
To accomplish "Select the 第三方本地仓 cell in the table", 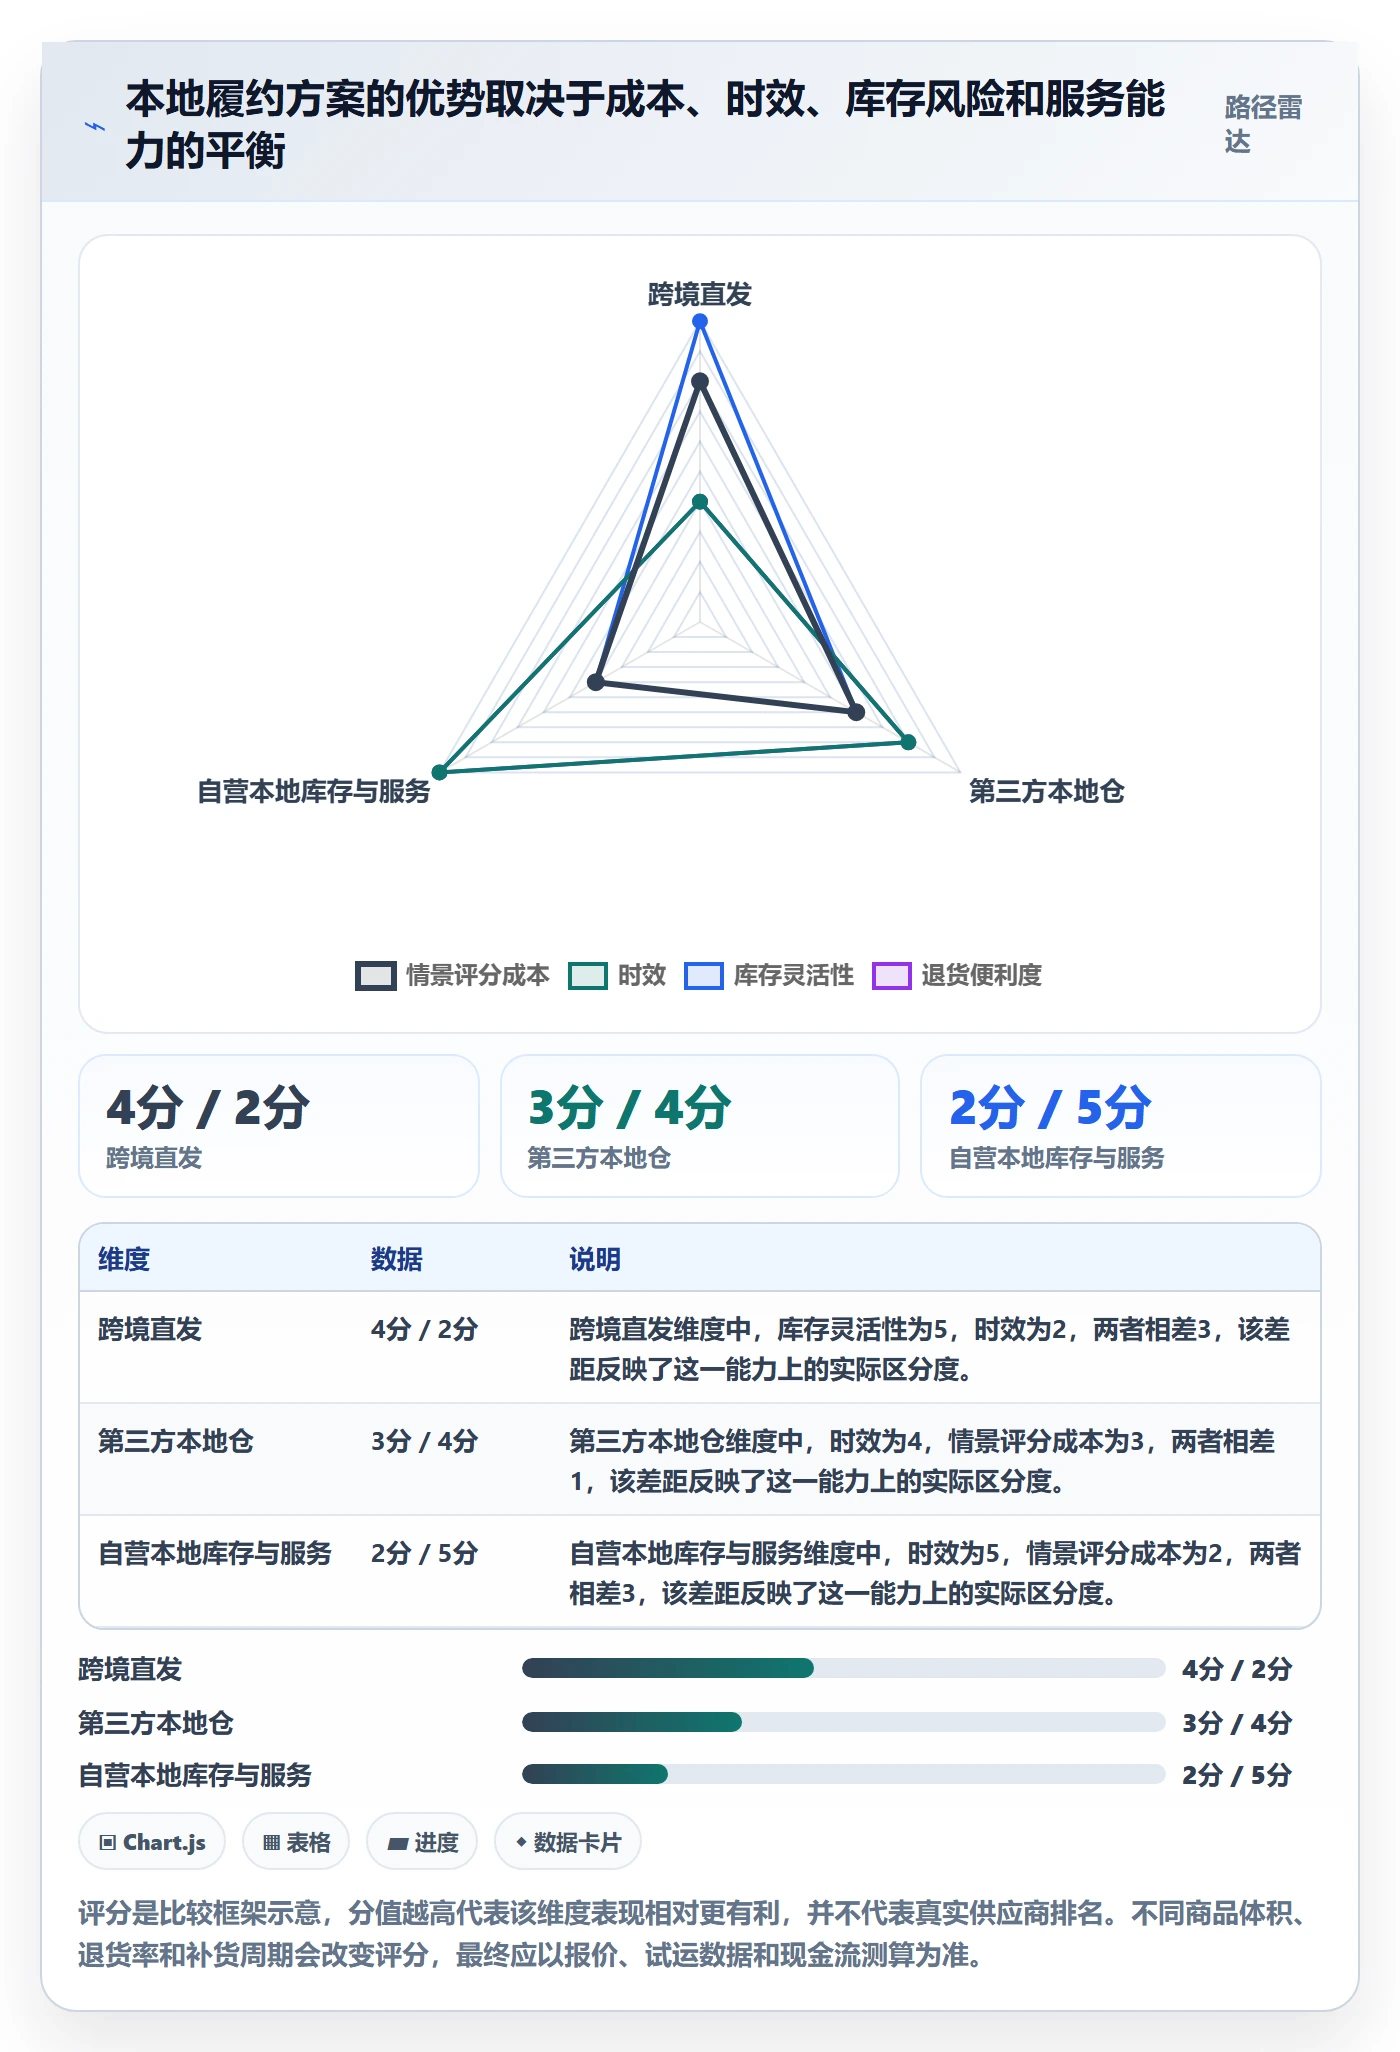I will coord(176,1441).
